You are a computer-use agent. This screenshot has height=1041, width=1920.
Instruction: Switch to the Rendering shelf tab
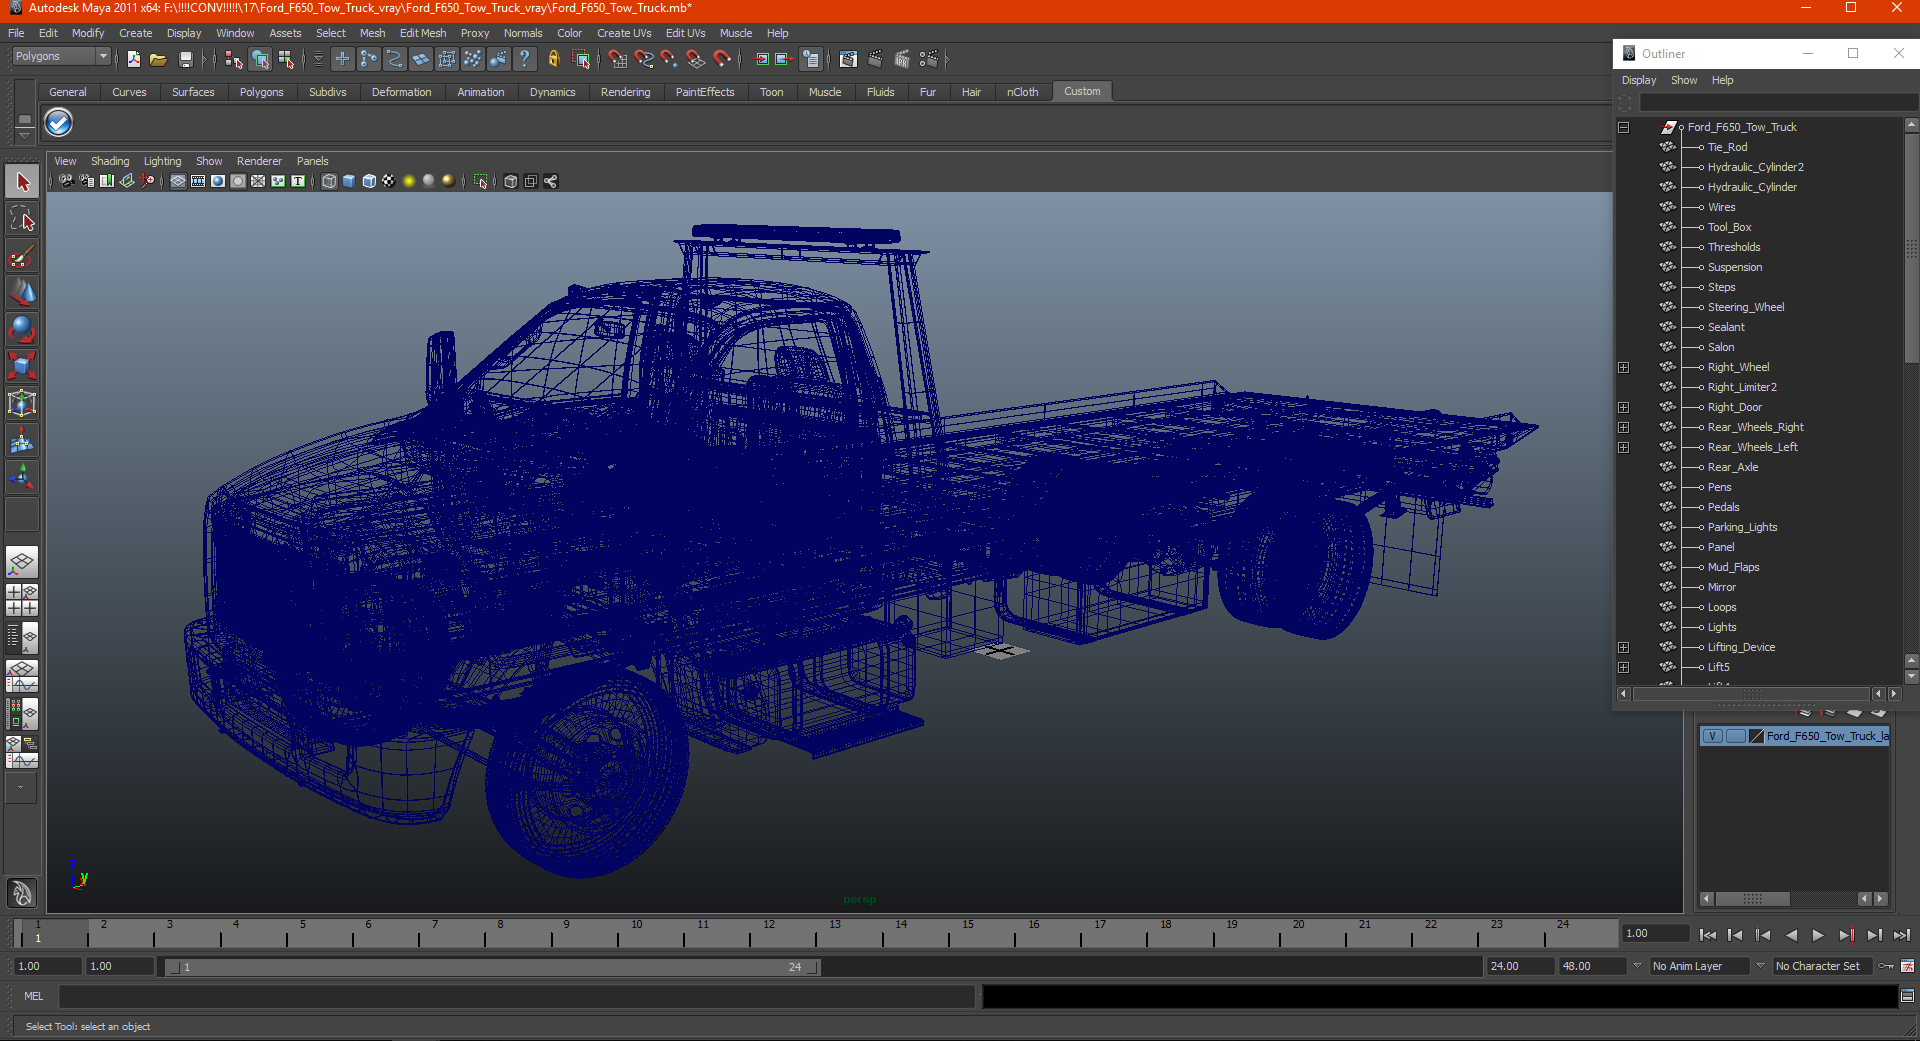click(625, 92)
